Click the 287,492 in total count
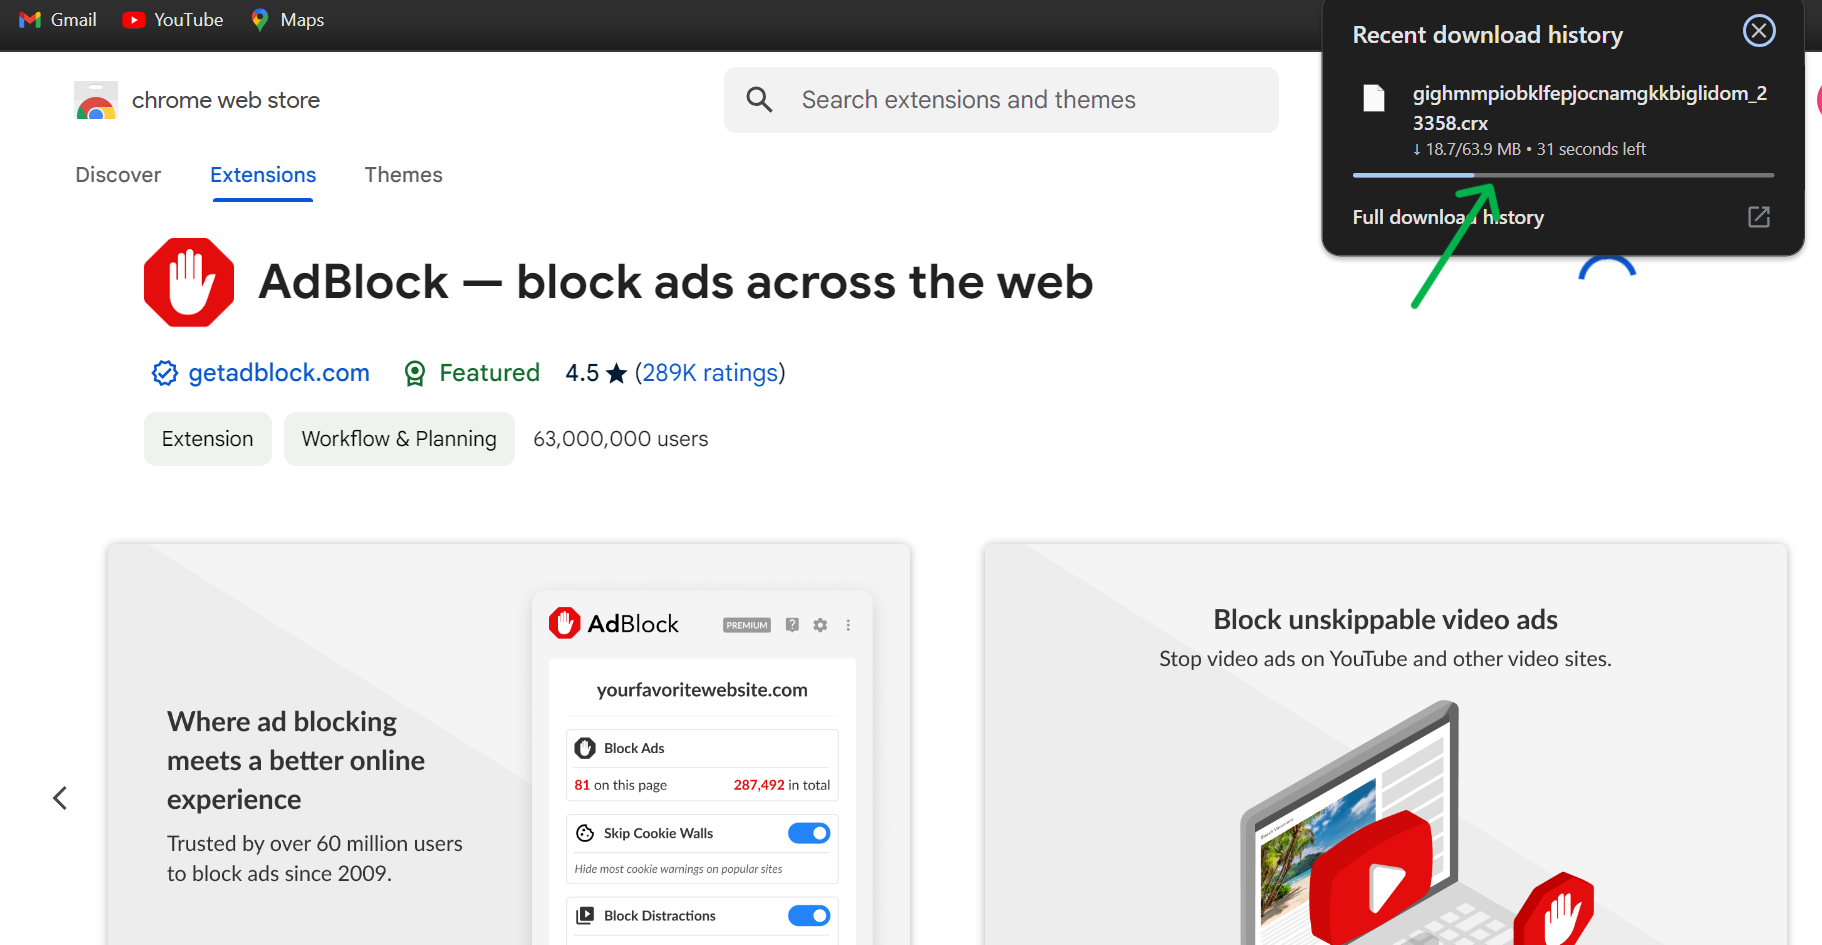This screenshot has width=1822, height=945. [x=782, y=785]
